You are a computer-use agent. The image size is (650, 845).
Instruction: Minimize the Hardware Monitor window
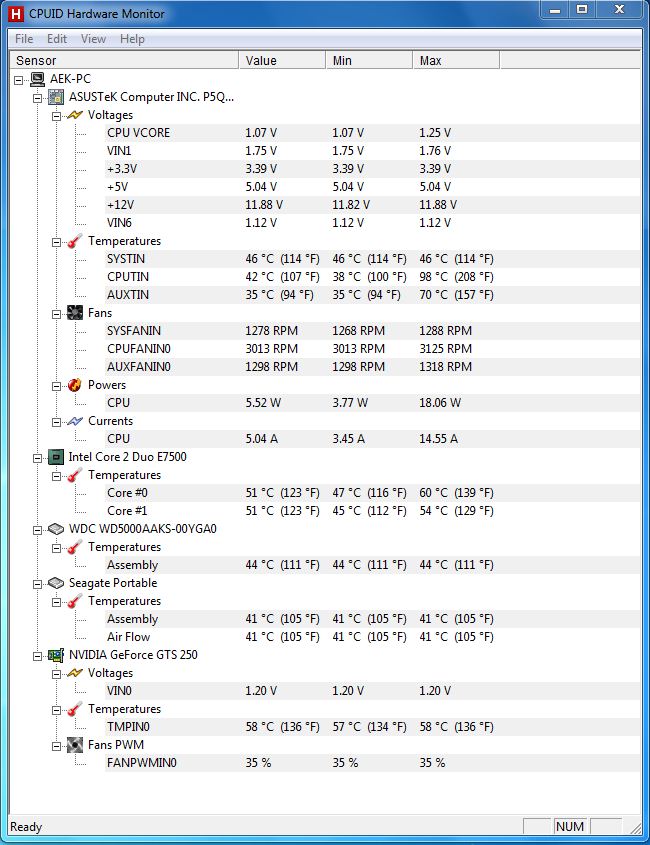coord(555,10)
